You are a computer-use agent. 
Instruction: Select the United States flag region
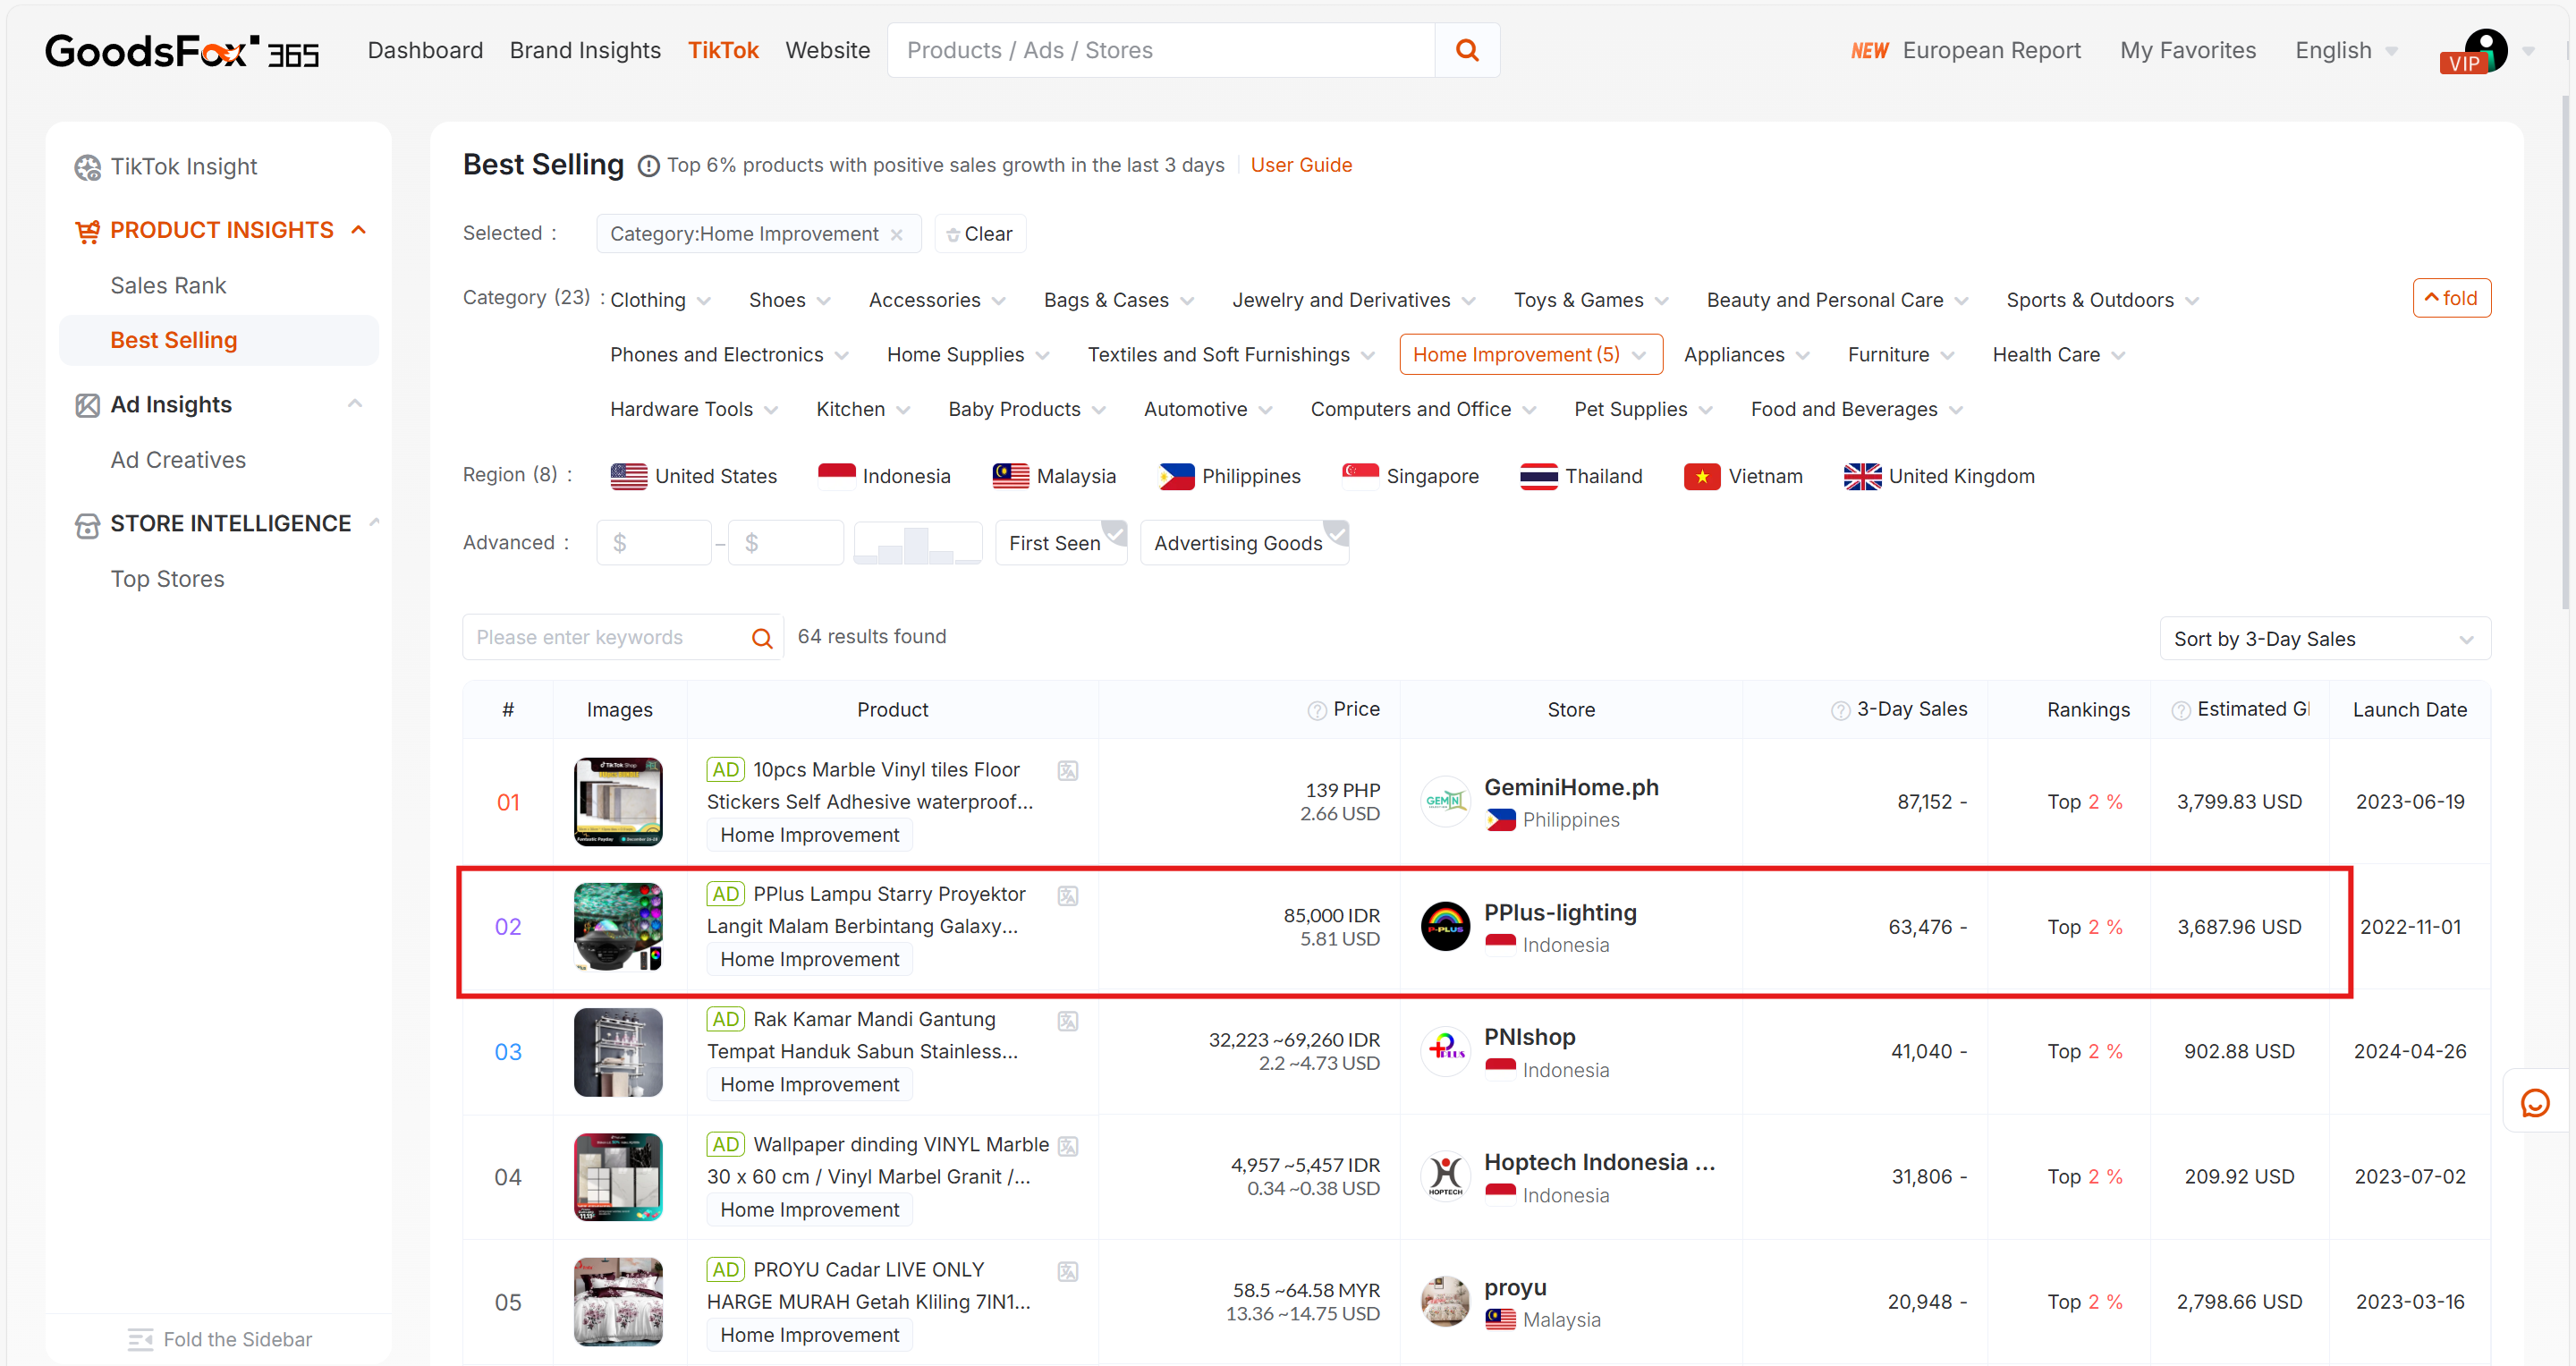pos(628,477)
